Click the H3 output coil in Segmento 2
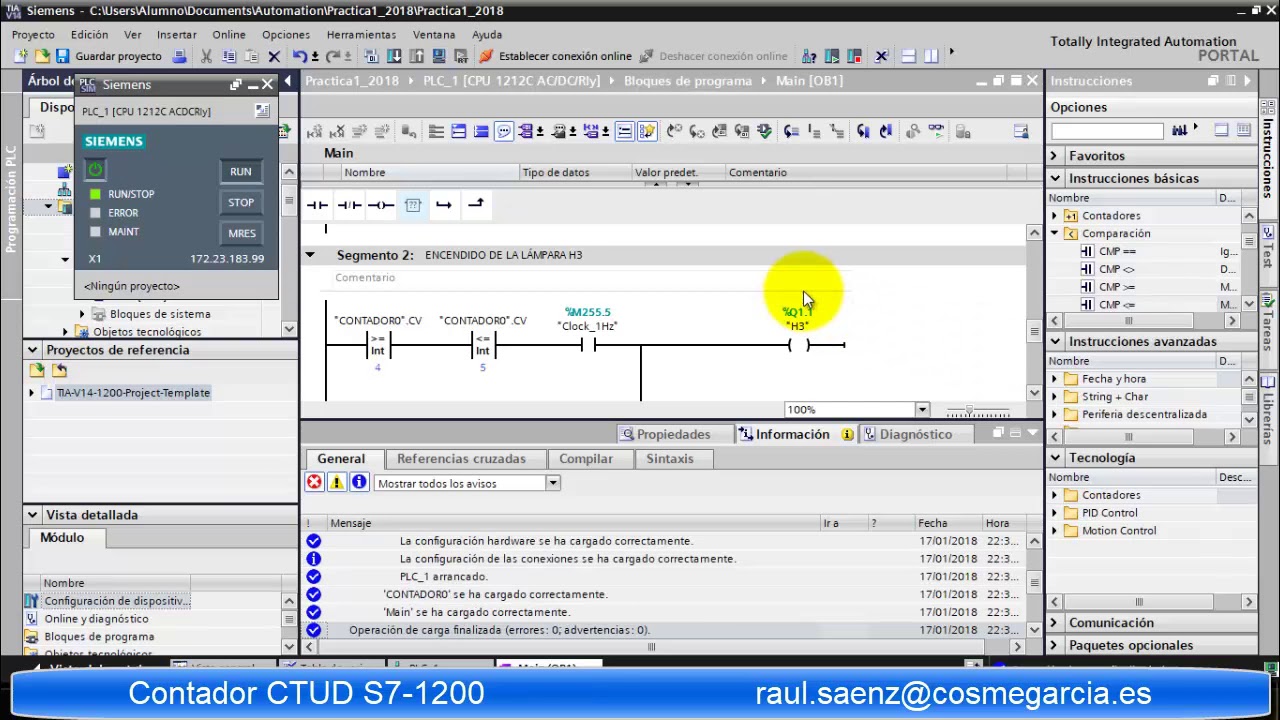 pyautogui.click(x=798, y=345)
